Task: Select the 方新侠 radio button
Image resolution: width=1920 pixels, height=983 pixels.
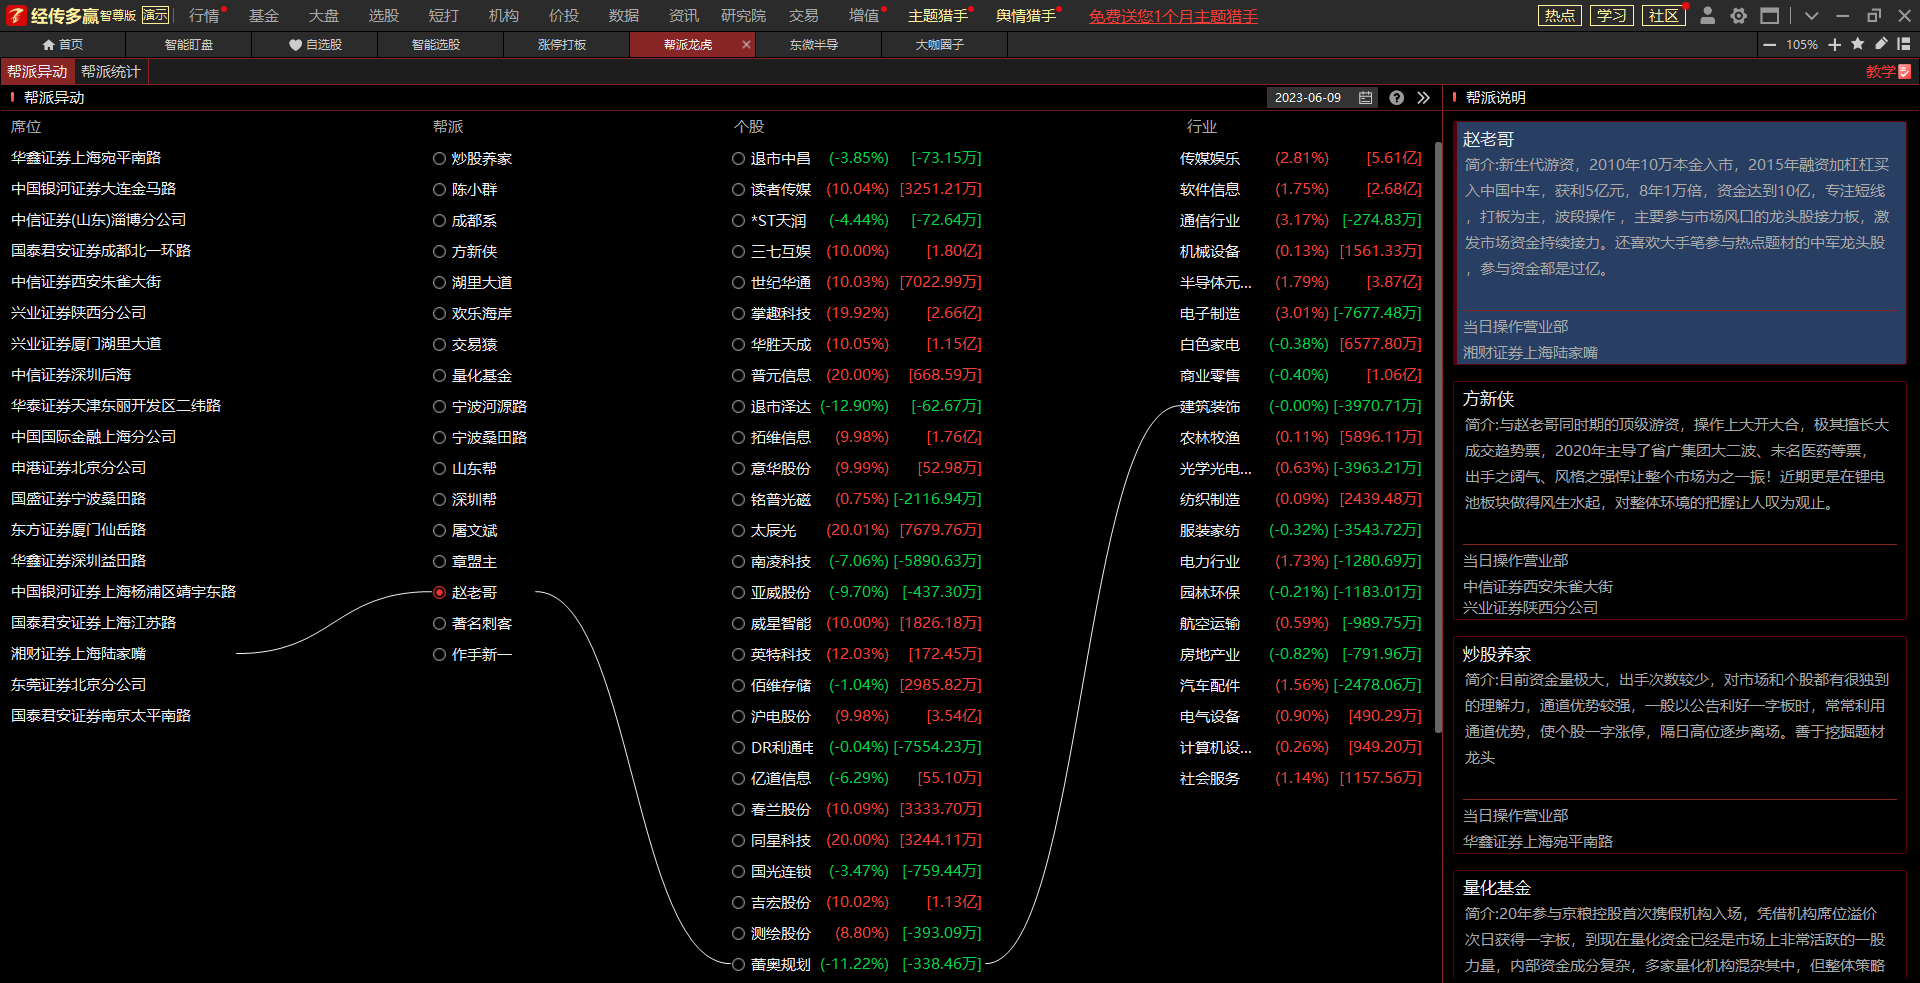Action: click(x=439, y=251)
